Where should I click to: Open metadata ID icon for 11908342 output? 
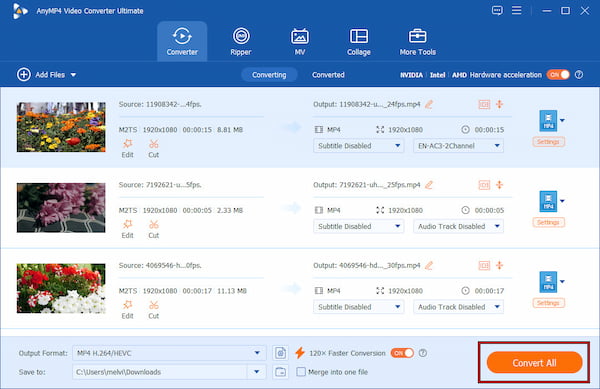(484, 104)
